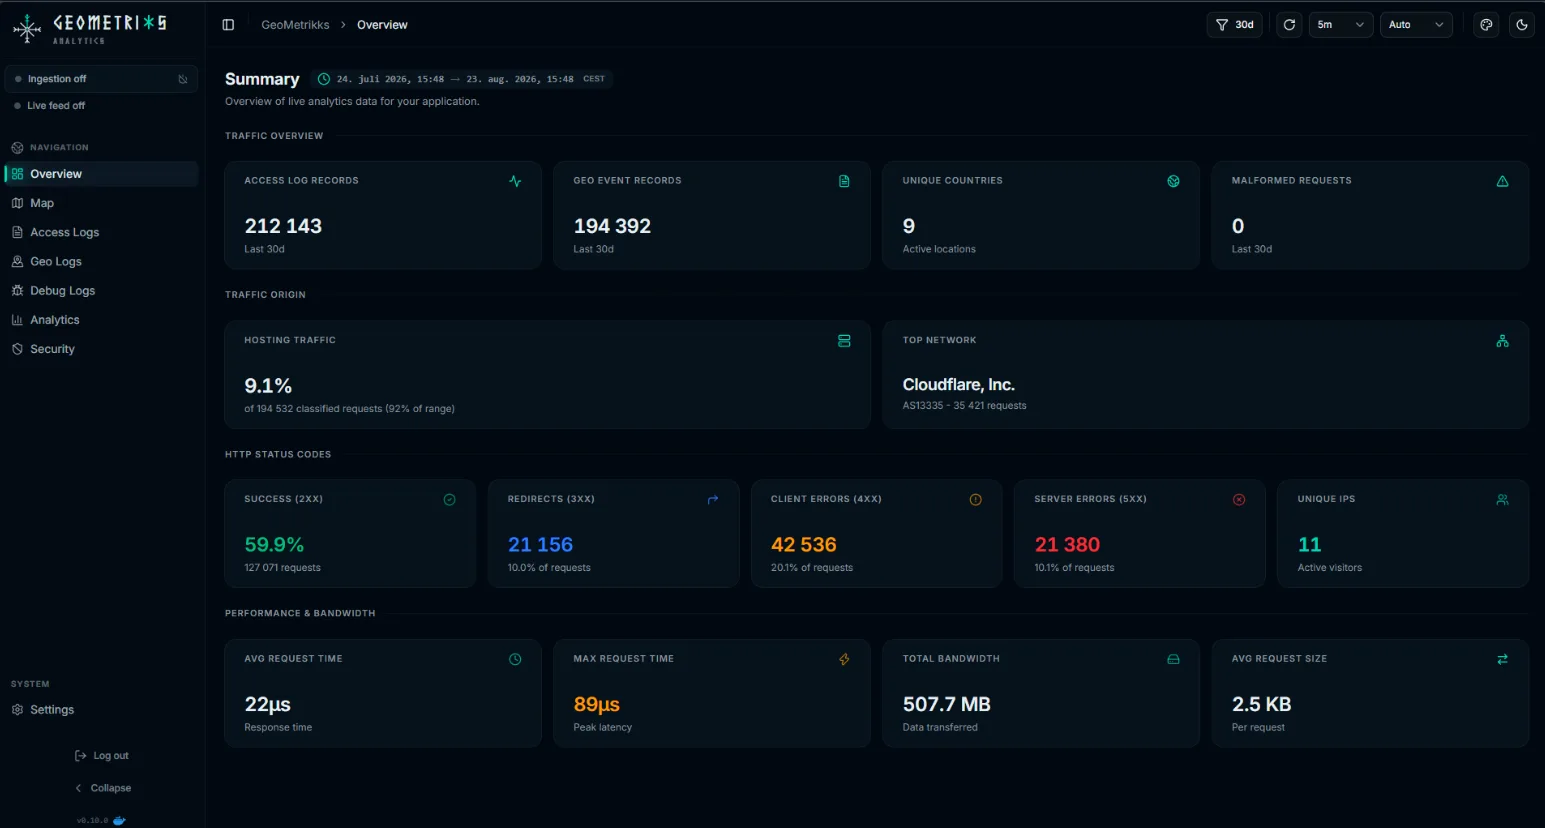Click the network icon on Top Network

click(x=1502, y=341)
